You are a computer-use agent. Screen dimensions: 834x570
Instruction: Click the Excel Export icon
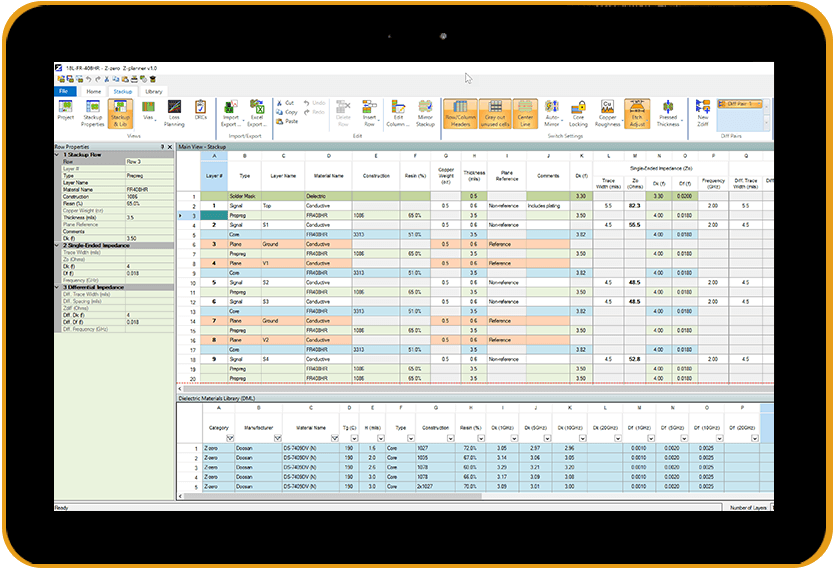[x=257, y=114]
